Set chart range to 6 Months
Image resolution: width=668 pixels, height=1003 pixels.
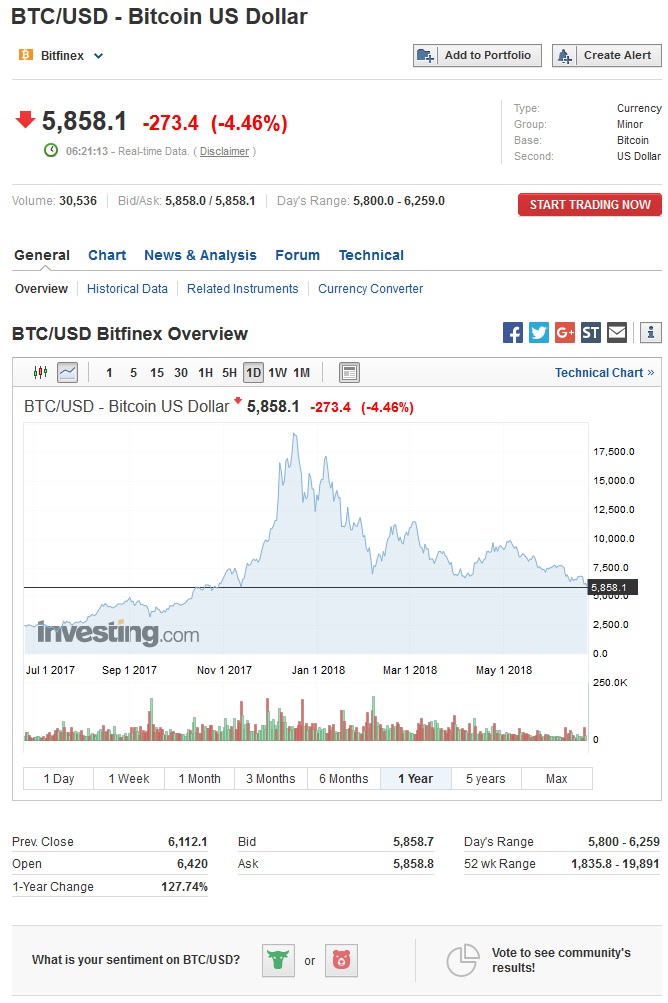pos(344,778)
